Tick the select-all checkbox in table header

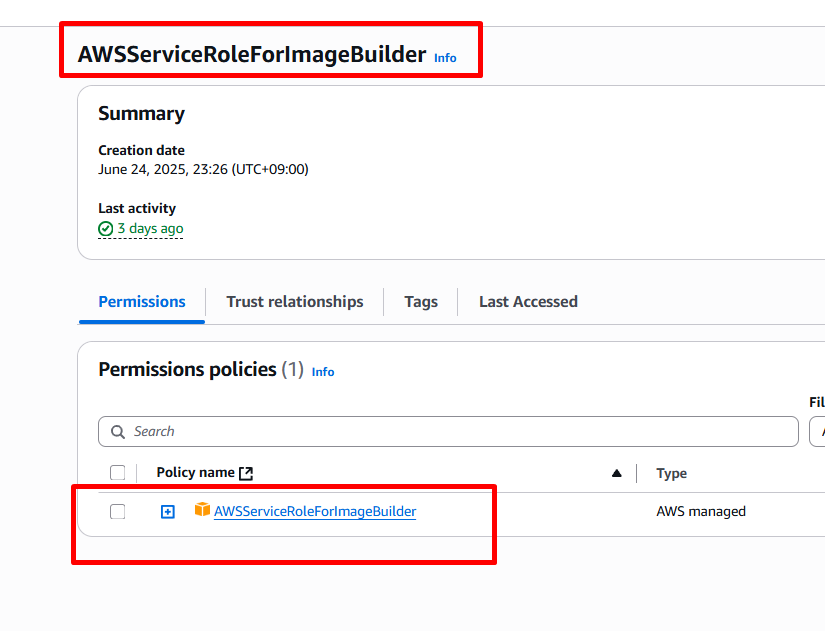(118, 473)
